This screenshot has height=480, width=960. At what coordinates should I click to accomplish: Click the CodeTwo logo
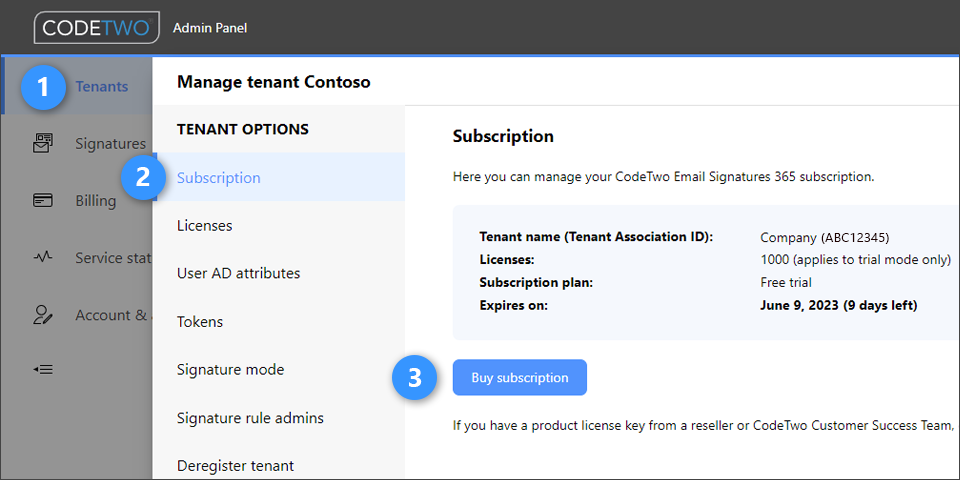point(96,27)
